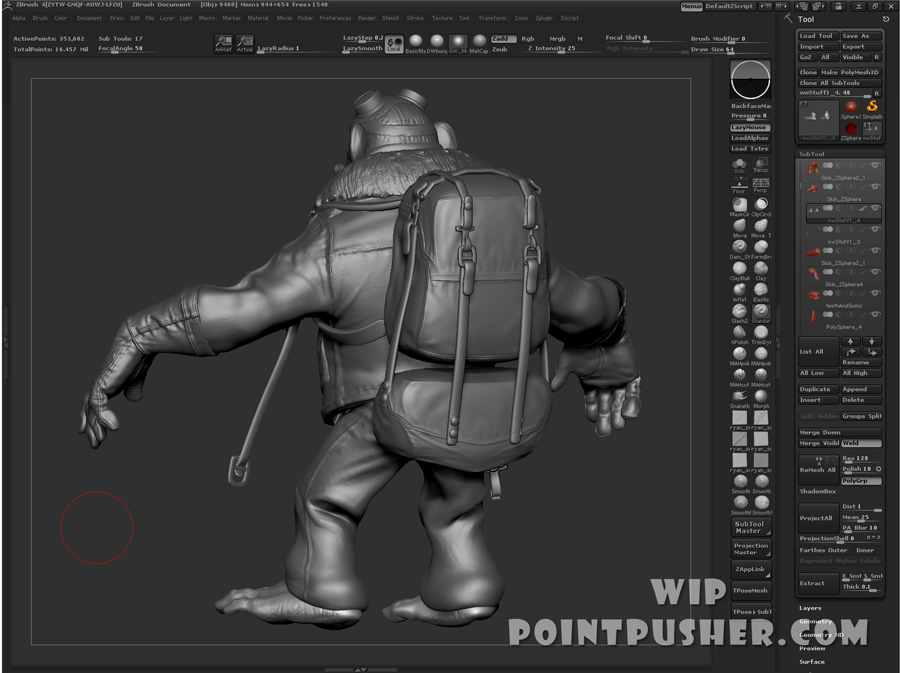Turn on Transp transparency icon

(x=761, y=166)
